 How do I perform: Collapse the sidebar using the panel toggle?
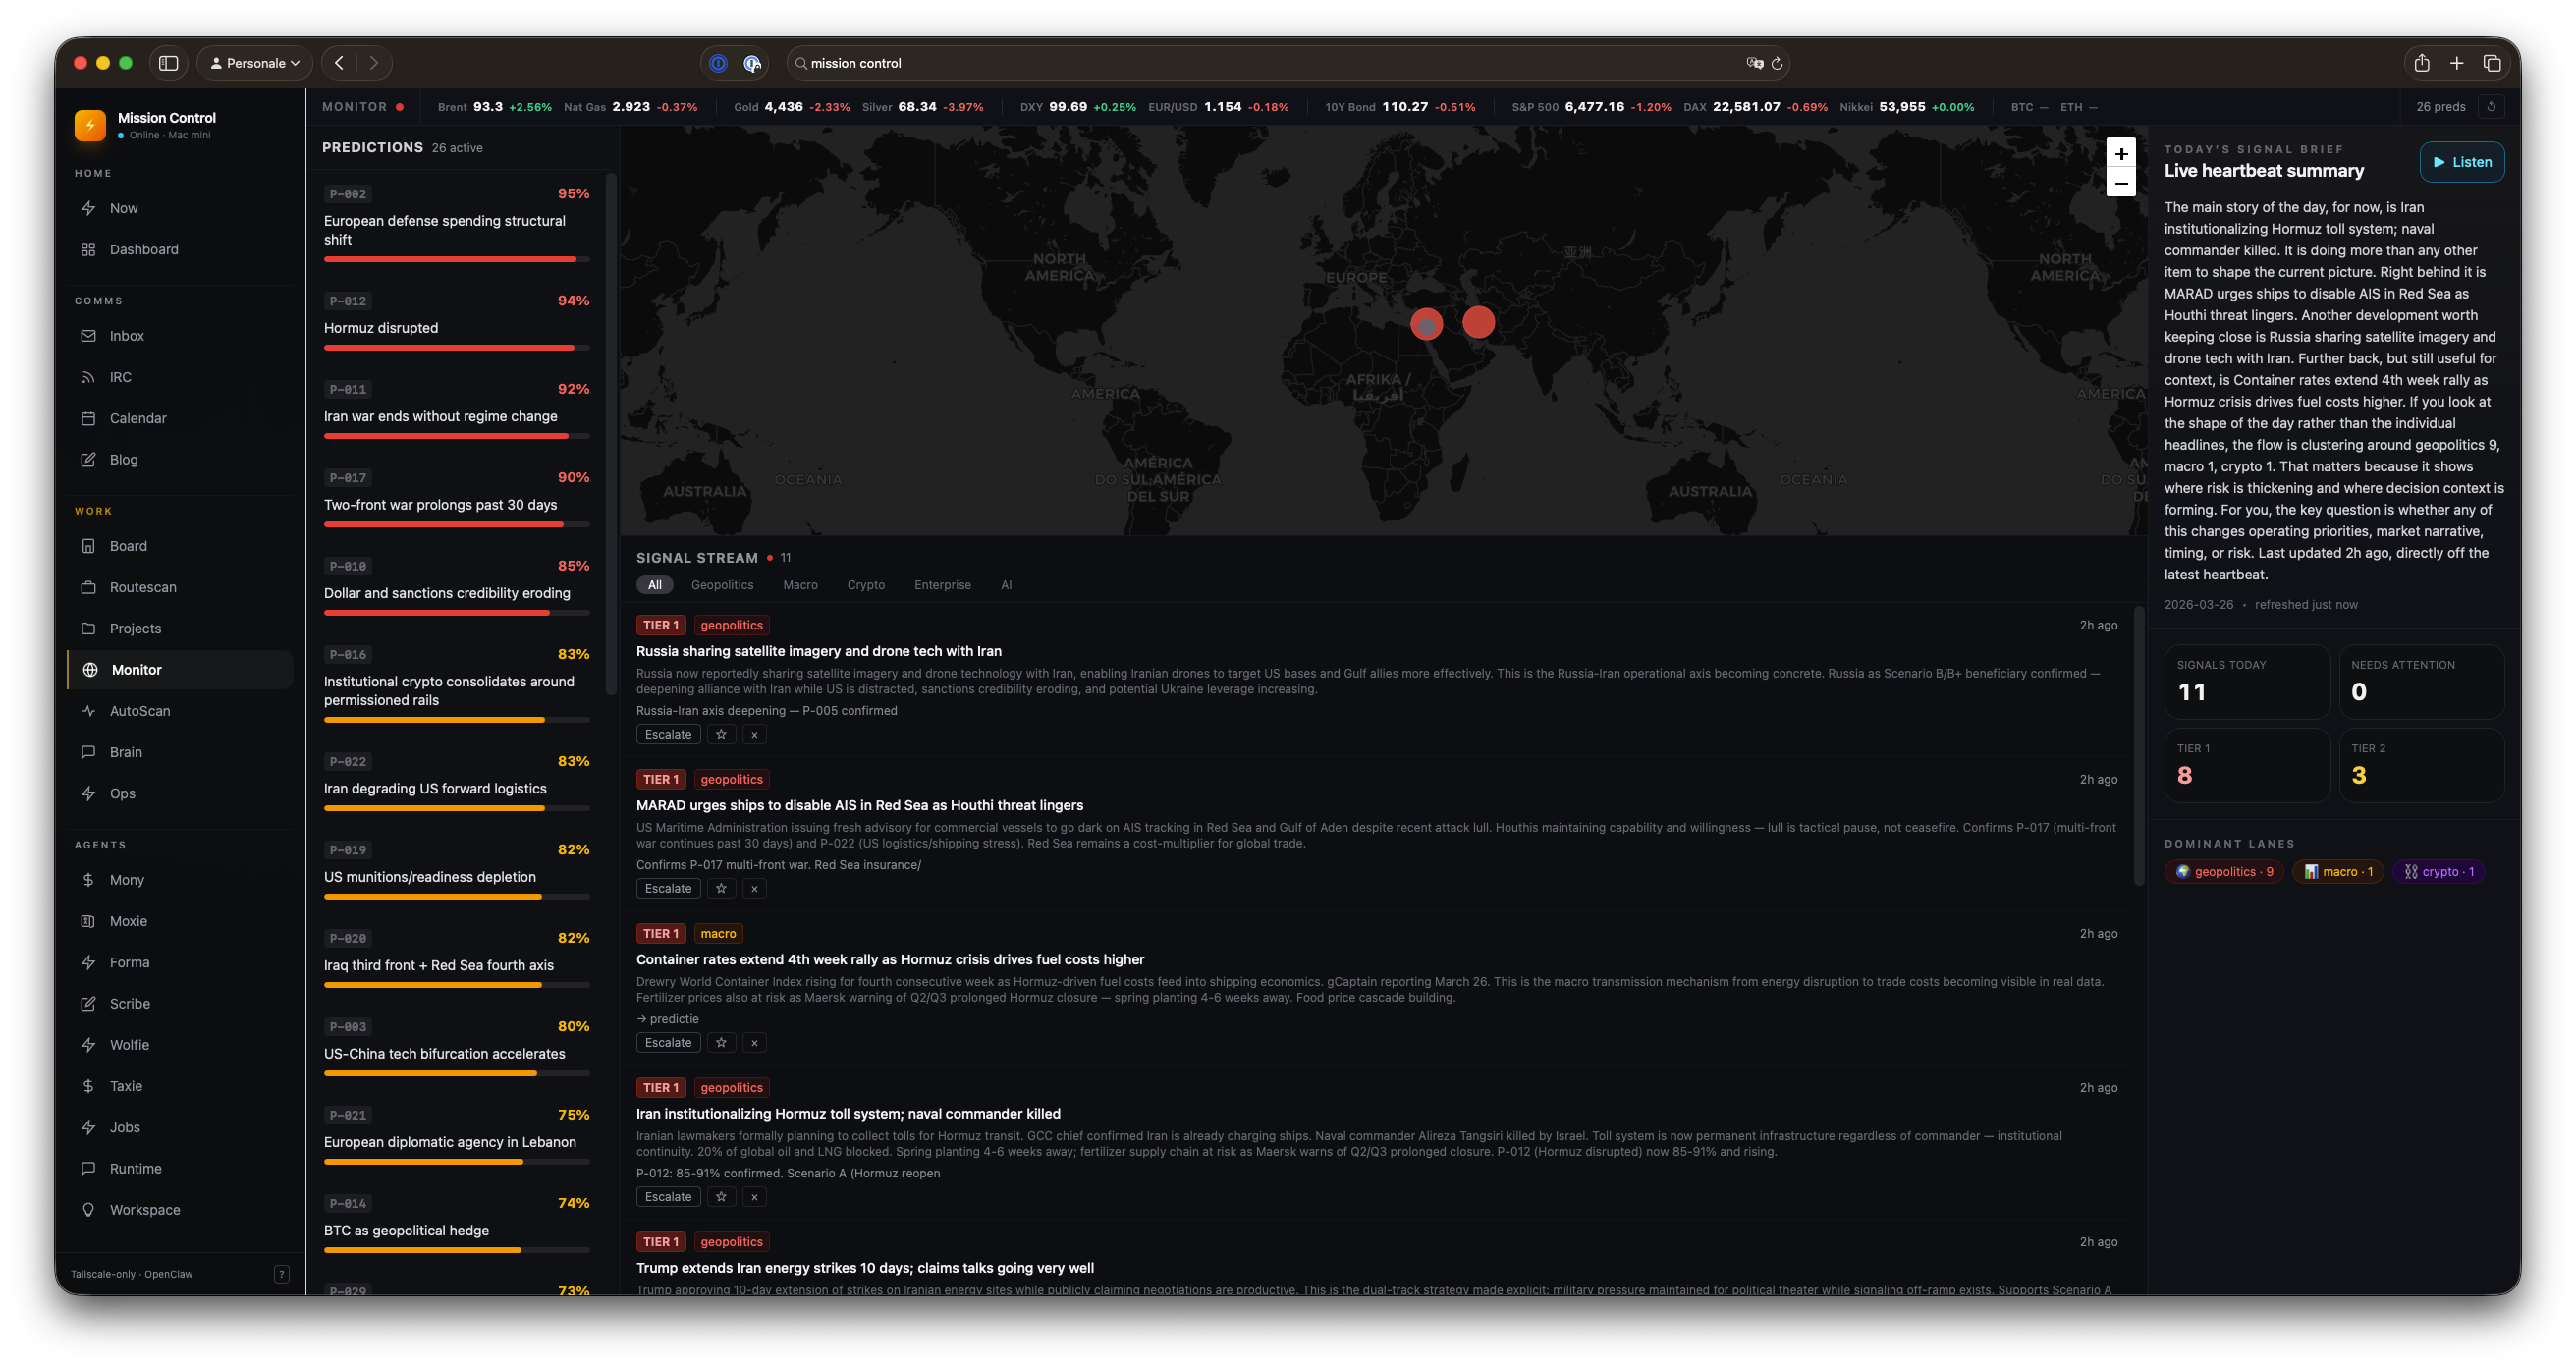(168, 62)
